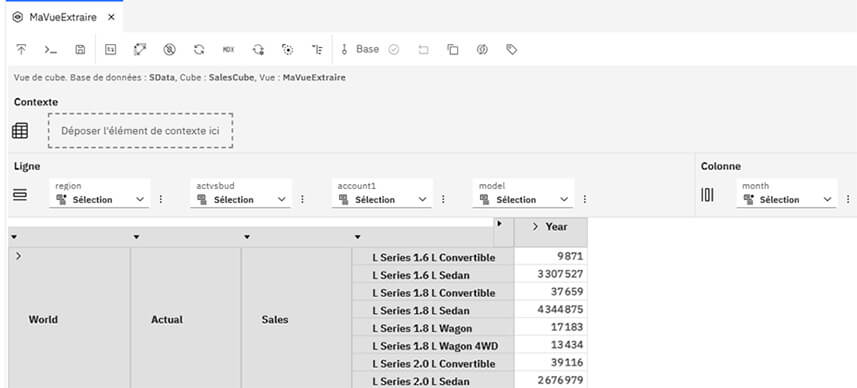Click the cell with value 9871

551,256
